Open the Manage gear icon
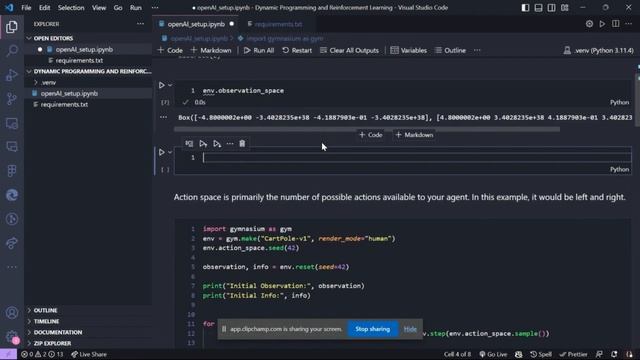This screenshot has height=360, width=640. tap(12, 336)
